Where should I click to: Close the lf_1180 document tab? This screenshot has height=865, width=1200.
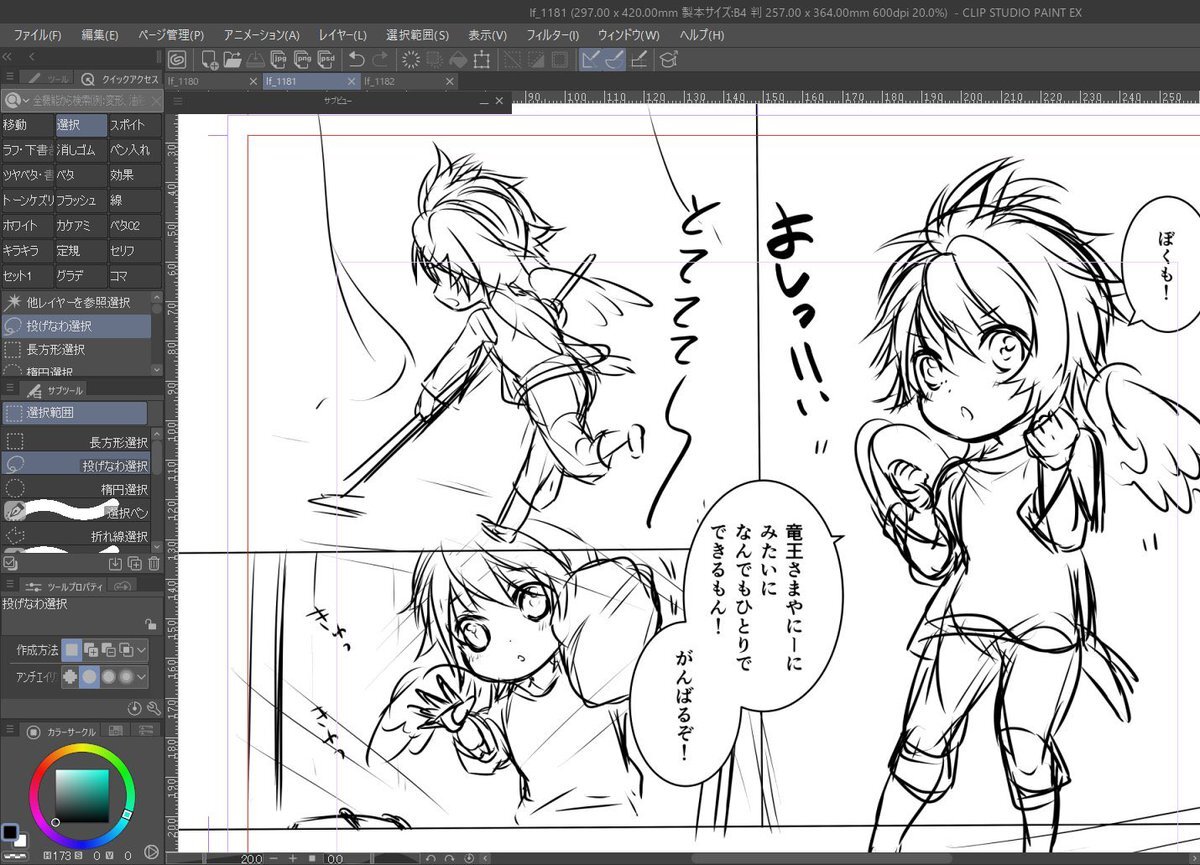253,82
